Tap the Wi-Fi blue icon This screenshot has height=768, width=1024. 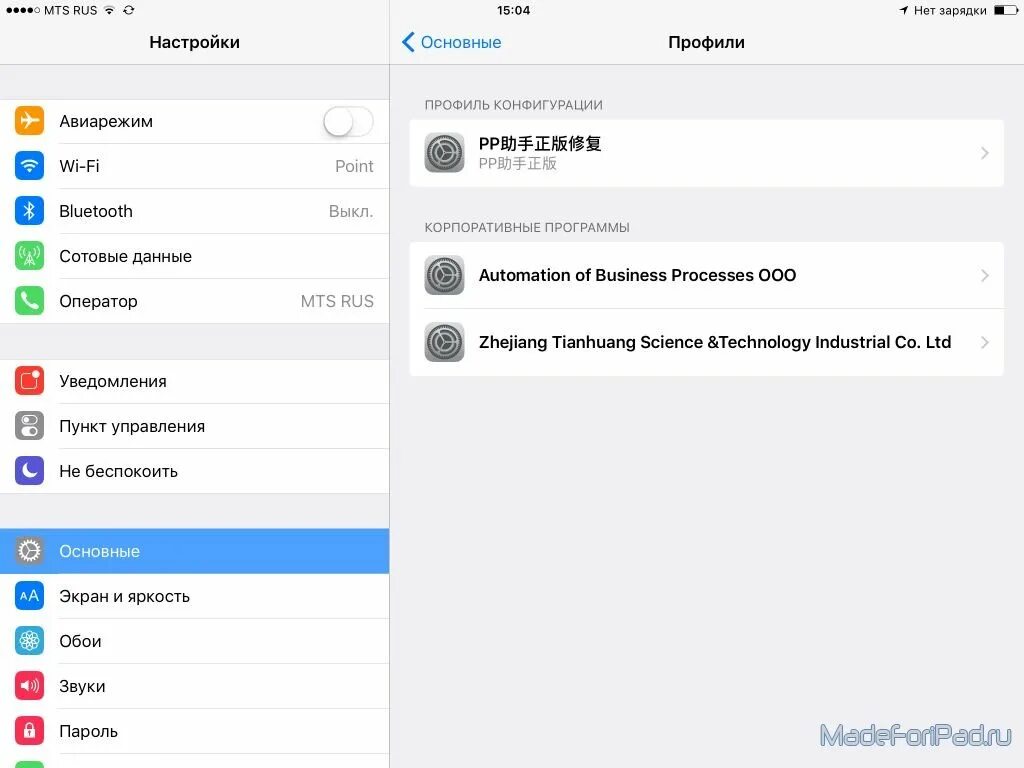29,166
